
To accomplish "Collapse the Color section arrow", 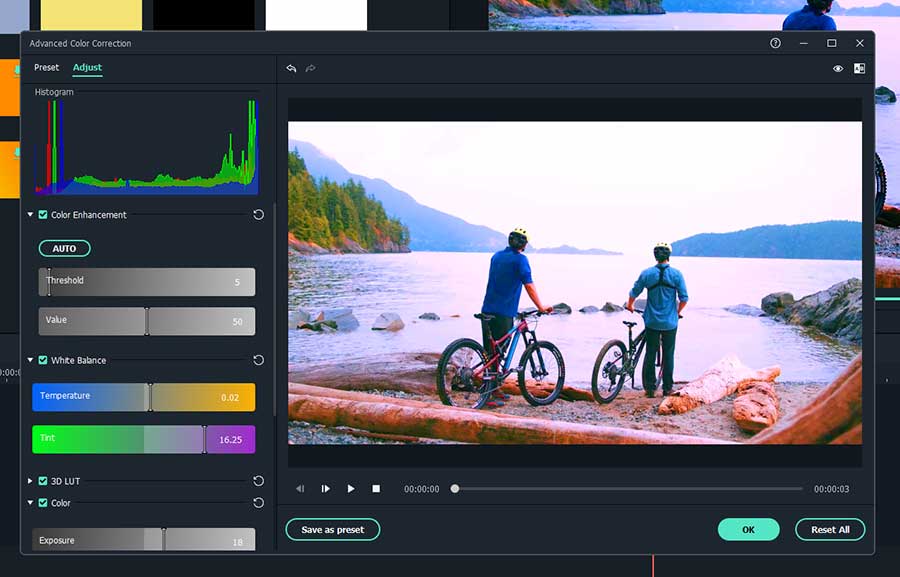I will (x=30, y=502).
